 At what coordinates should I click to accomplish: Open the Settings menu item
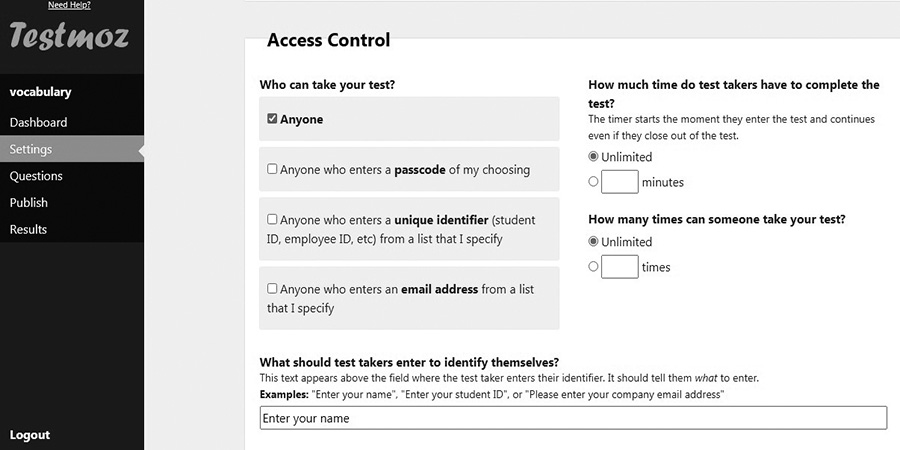tap(31, 149)
